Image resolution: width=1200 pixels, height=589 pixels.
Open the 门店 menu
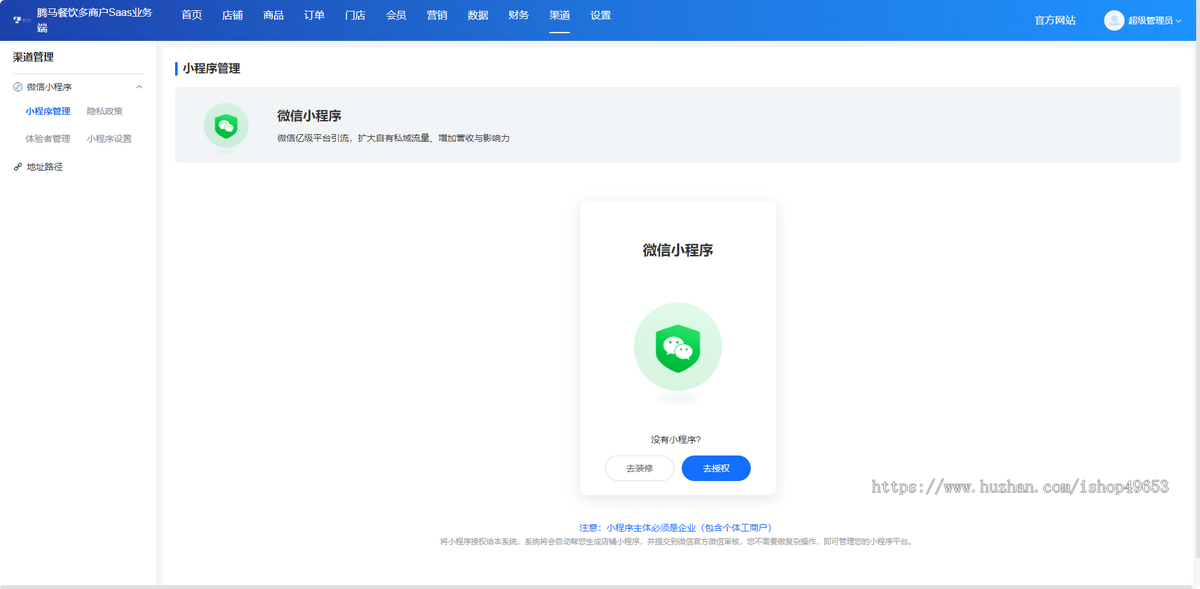tap(355, 15)
